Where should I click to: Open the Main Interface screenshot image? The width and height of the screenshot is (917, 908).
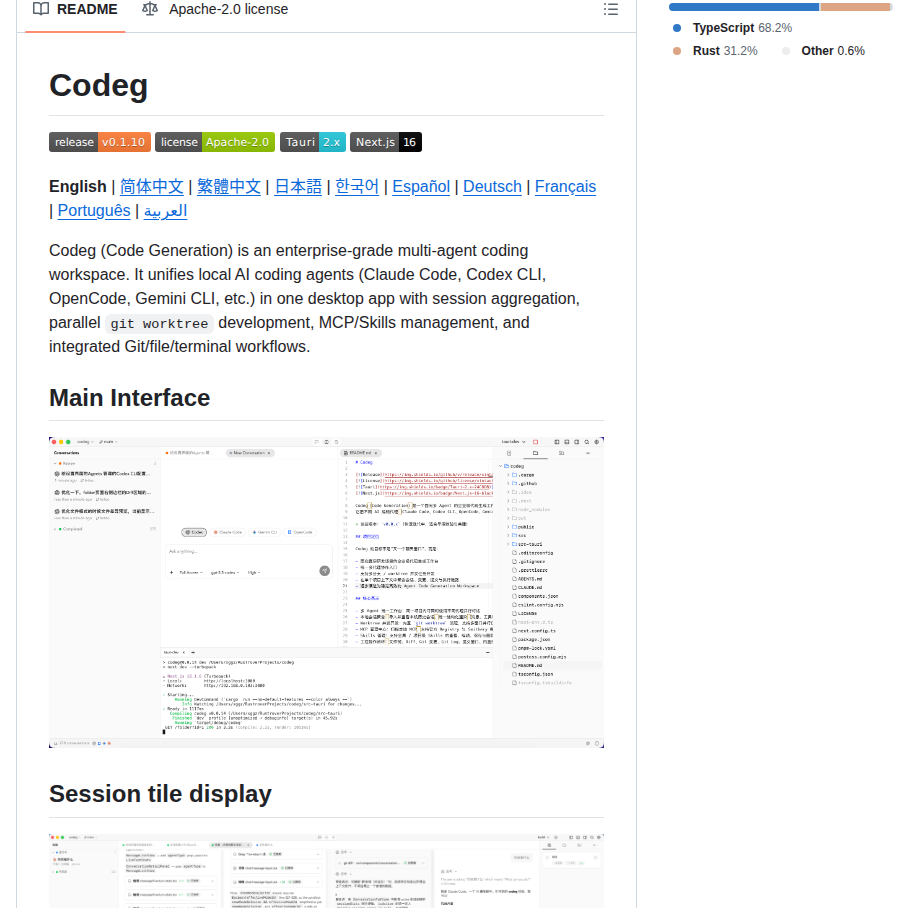(326, 592)
